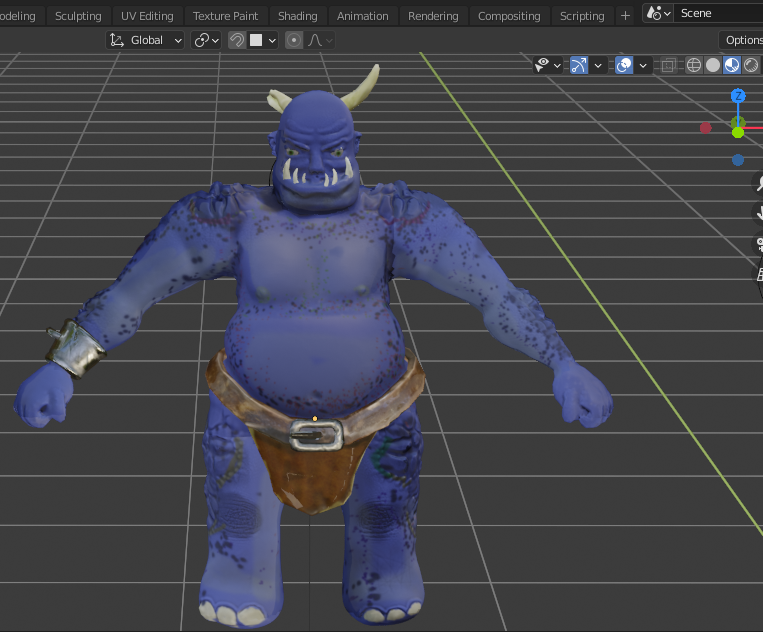Toggle proportional editing button
The image size is (763, 632).
pos(294,40)
